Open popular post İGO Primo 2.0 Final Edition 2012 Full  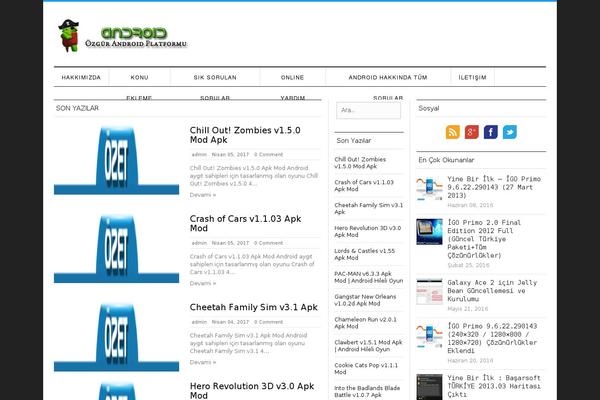click(x=484, y=239)
